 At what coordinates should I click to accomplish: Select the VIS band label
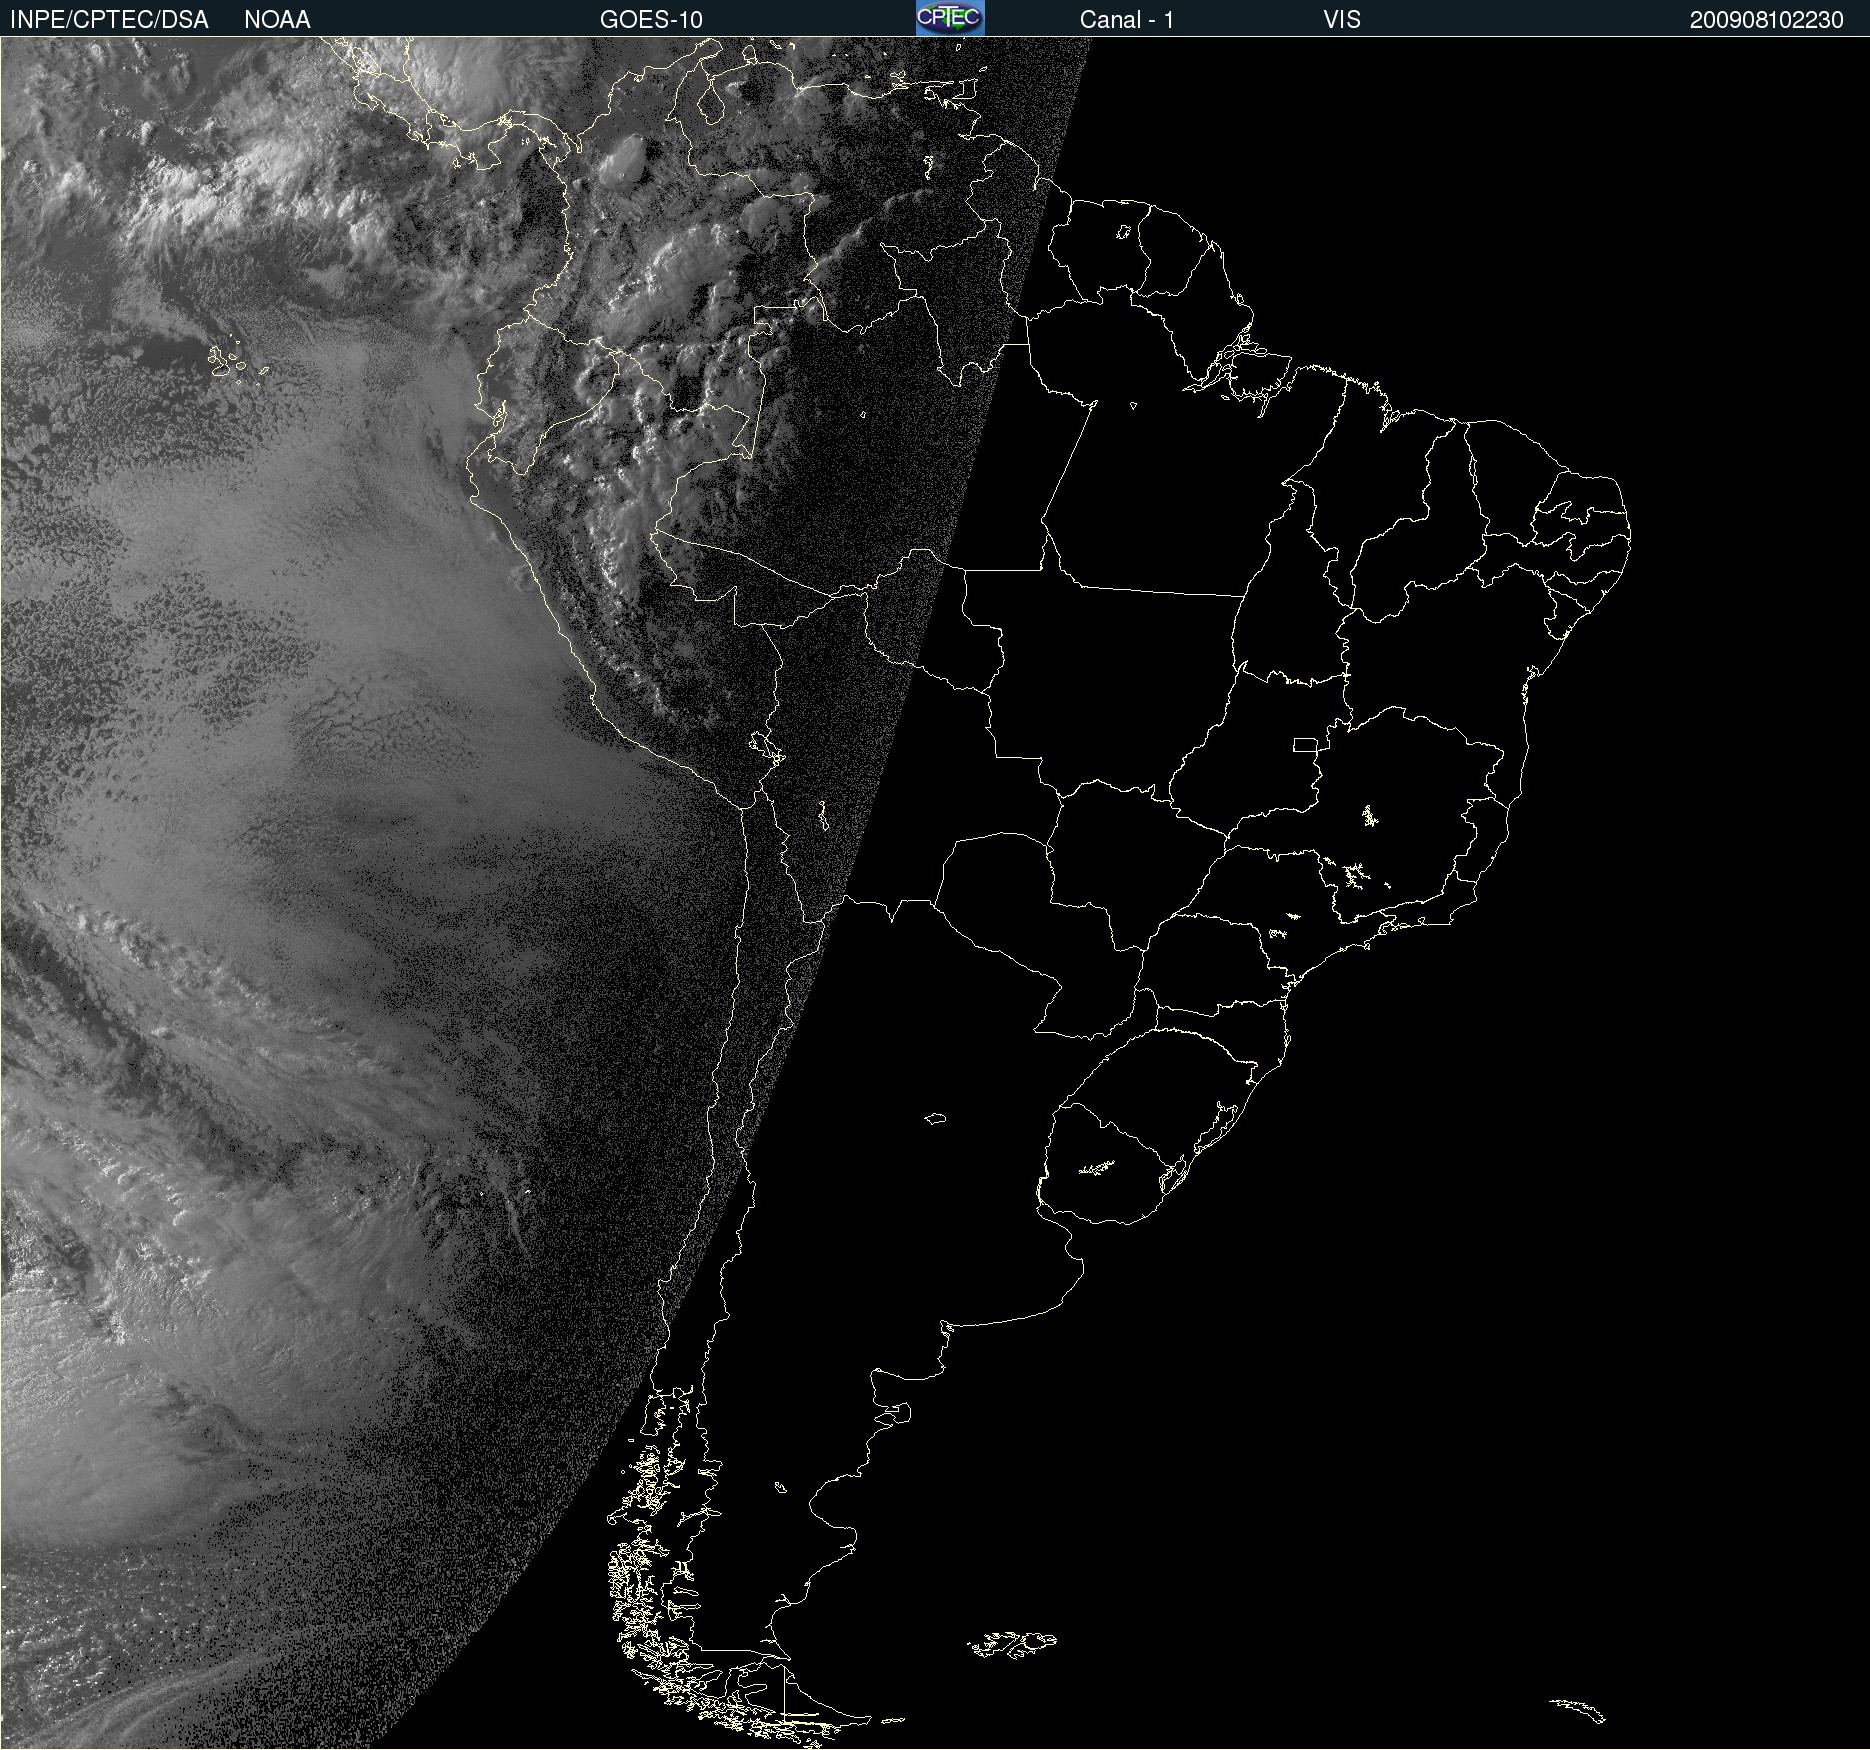pyautogui.click(x=1342, y=20)
